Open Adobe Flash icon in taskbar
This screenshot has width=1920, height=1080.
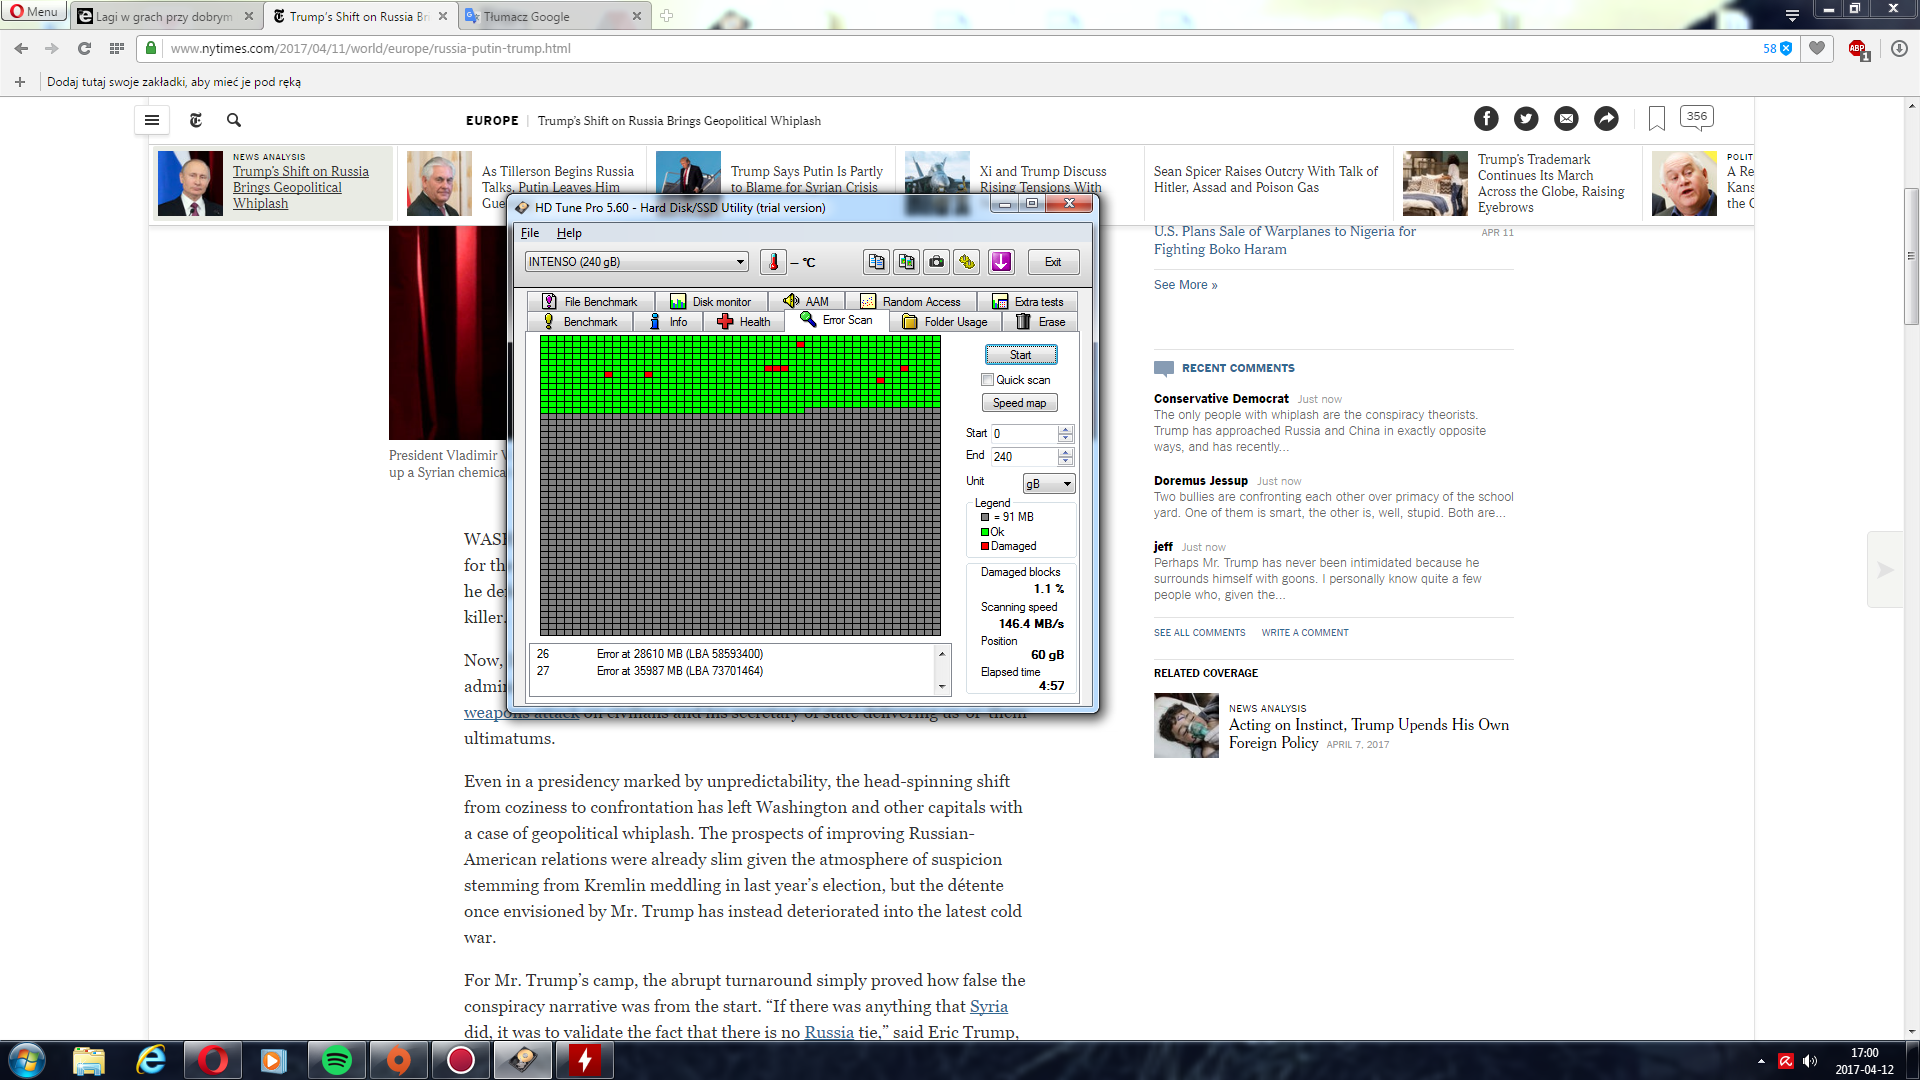point(585,1060)
